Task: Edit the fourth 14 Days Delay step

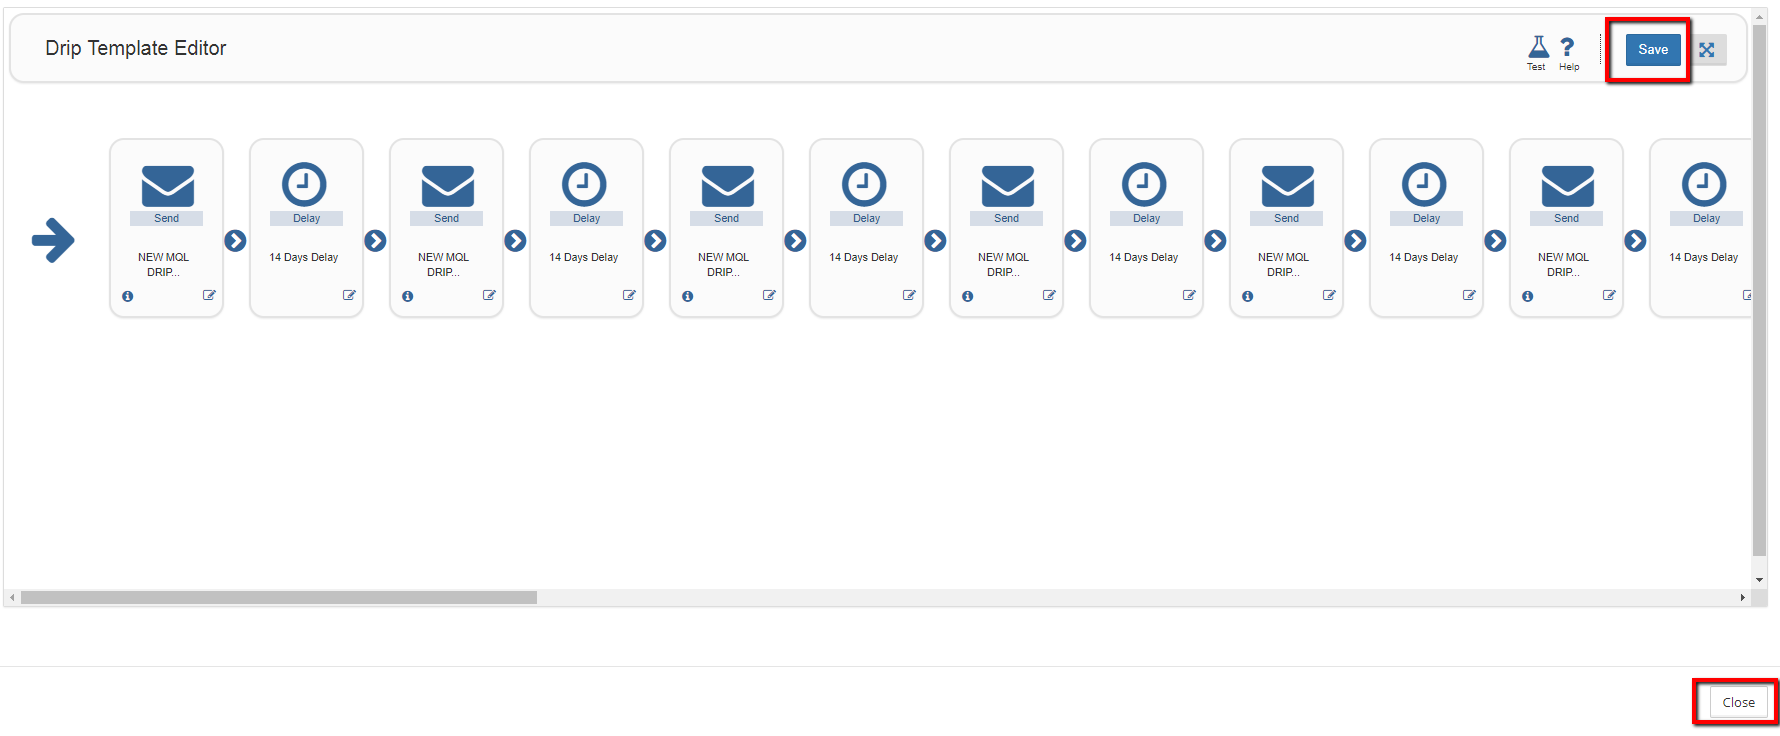Action: tap(1189, 295)
